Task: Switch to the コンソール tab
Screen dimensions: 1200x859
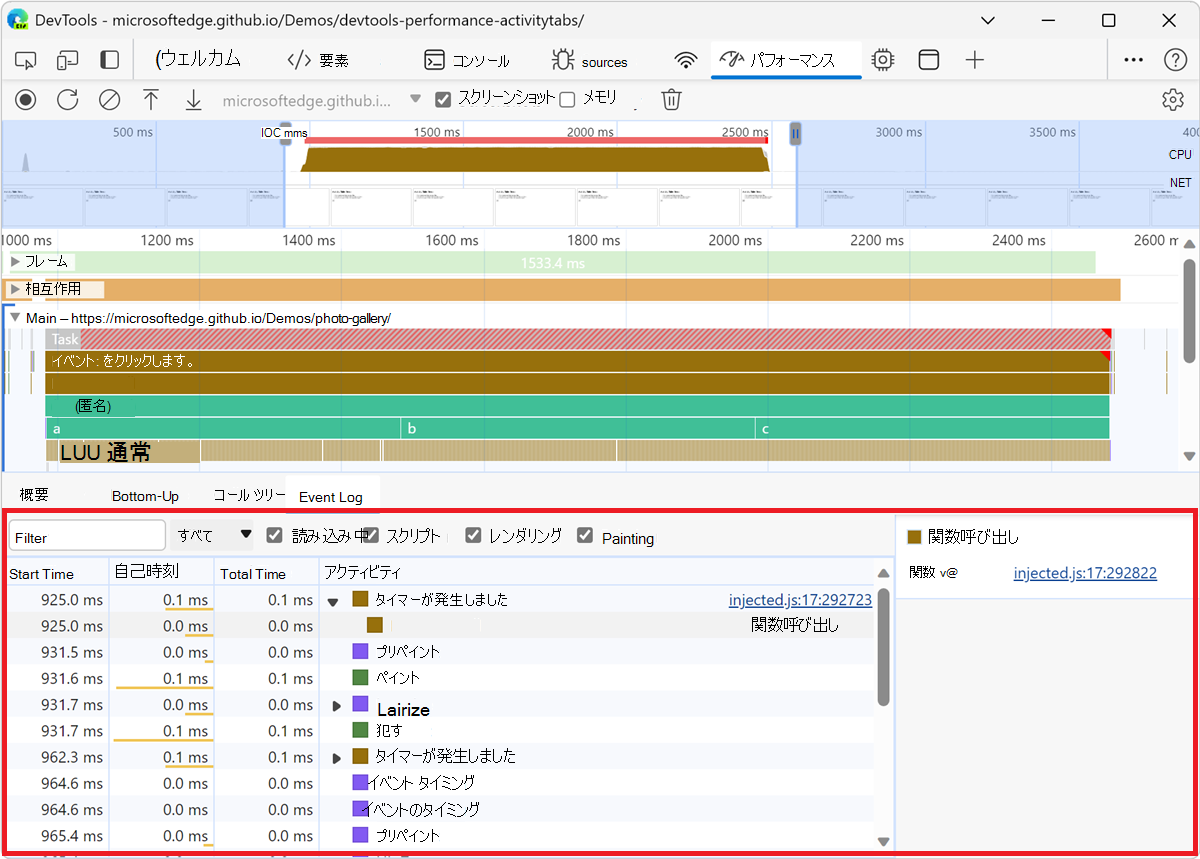Action: (x=467, y=61)
